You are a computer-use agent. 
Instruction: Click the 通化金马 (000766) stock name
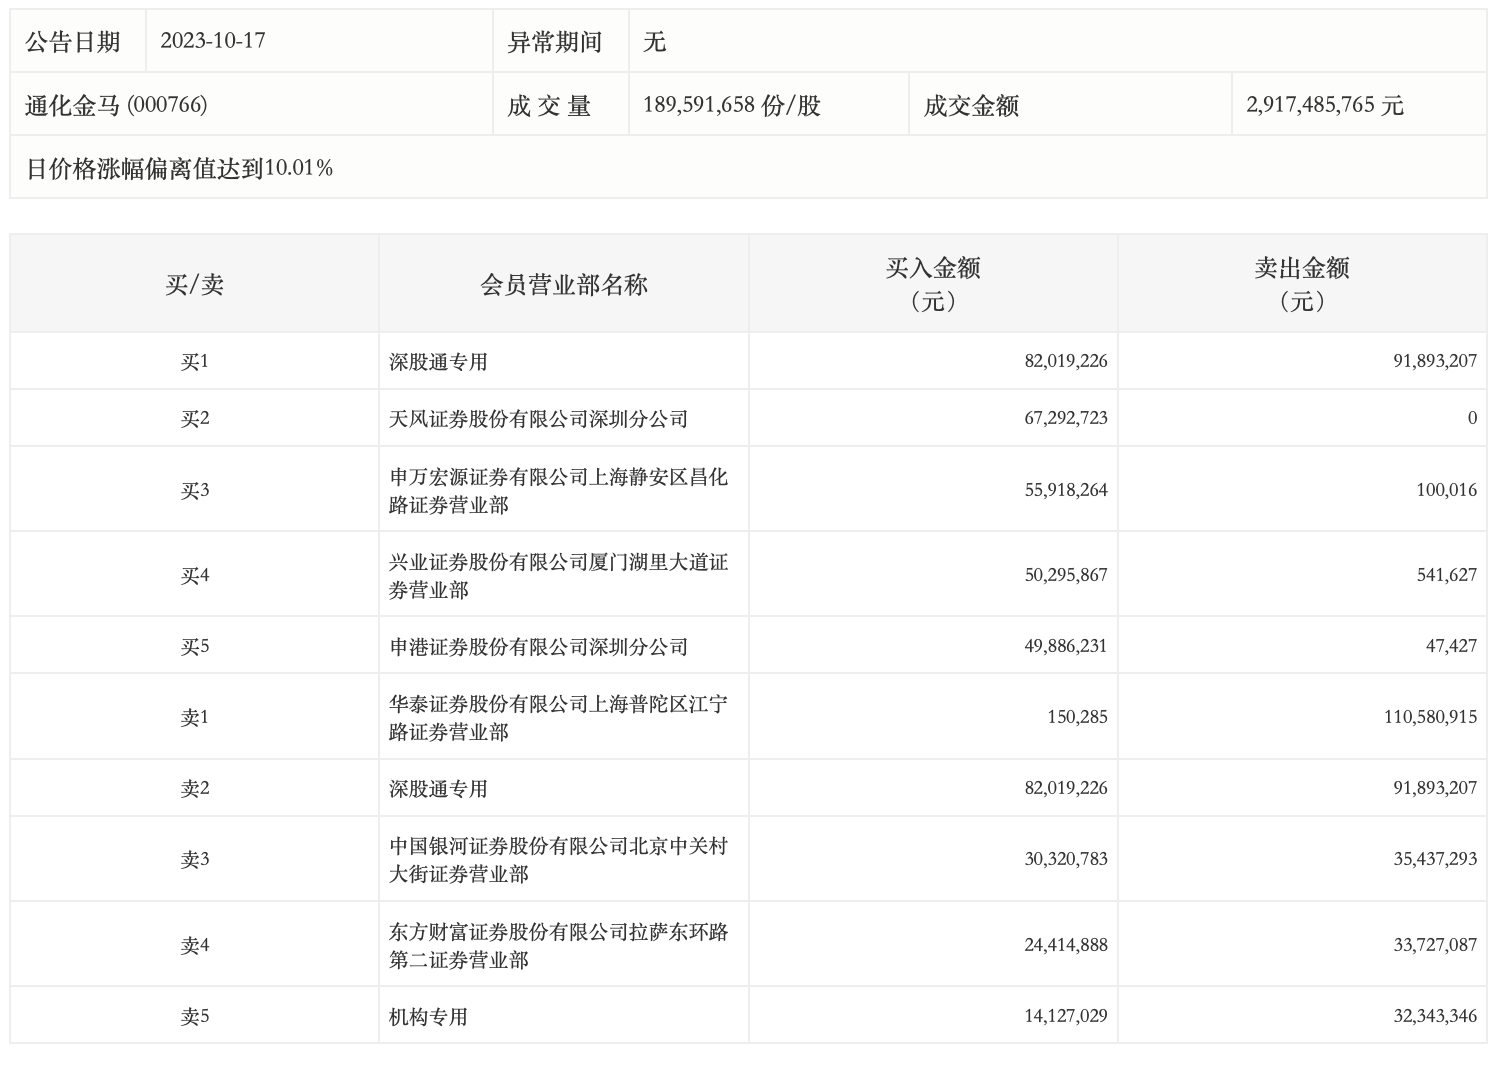[116, 105]
